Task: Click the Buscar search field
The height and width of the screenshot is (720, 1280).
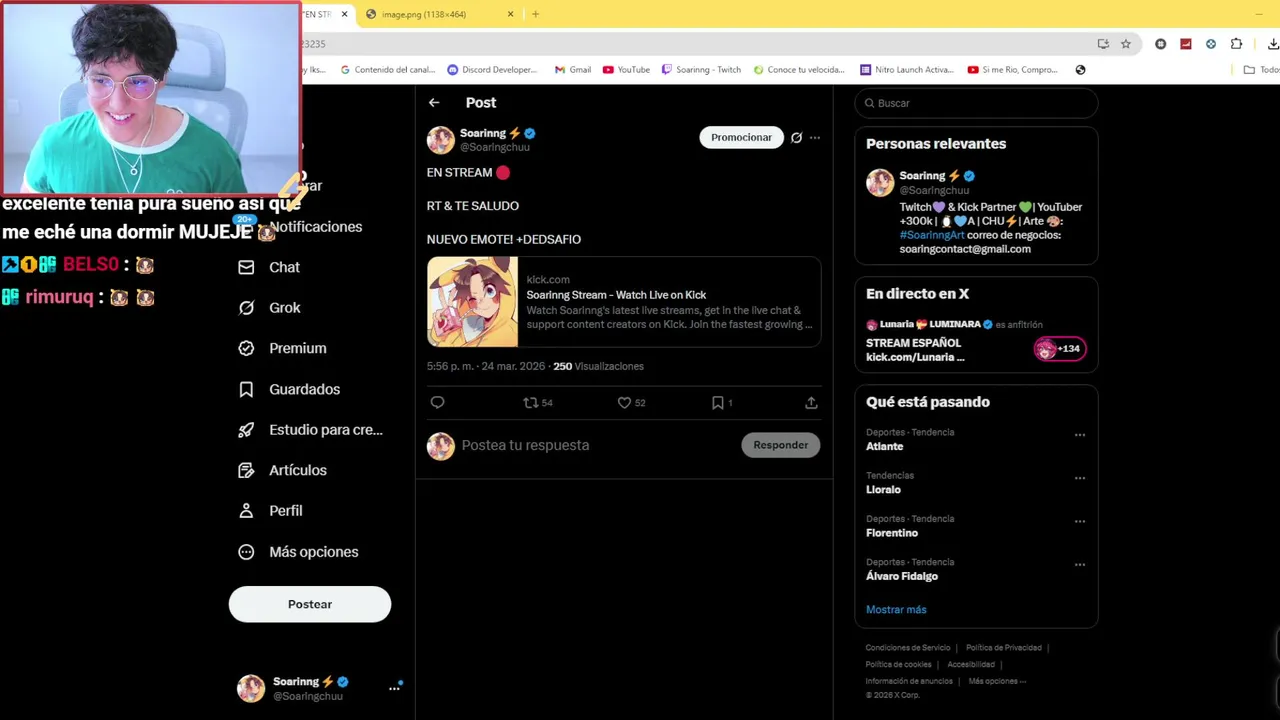Action: (x=976, y=103)
